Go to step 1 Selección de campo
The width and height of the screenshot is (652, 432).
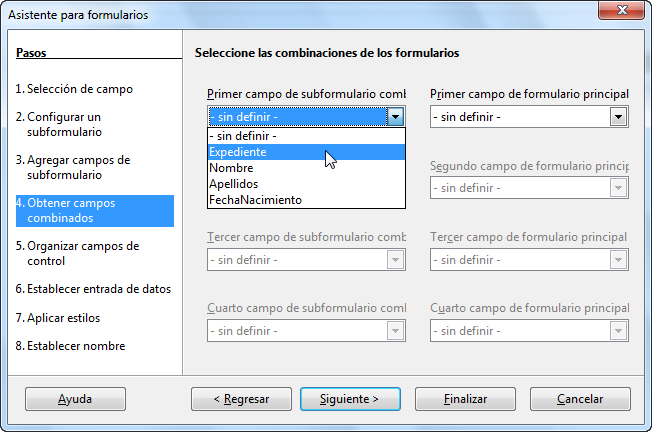coord(74,89)
